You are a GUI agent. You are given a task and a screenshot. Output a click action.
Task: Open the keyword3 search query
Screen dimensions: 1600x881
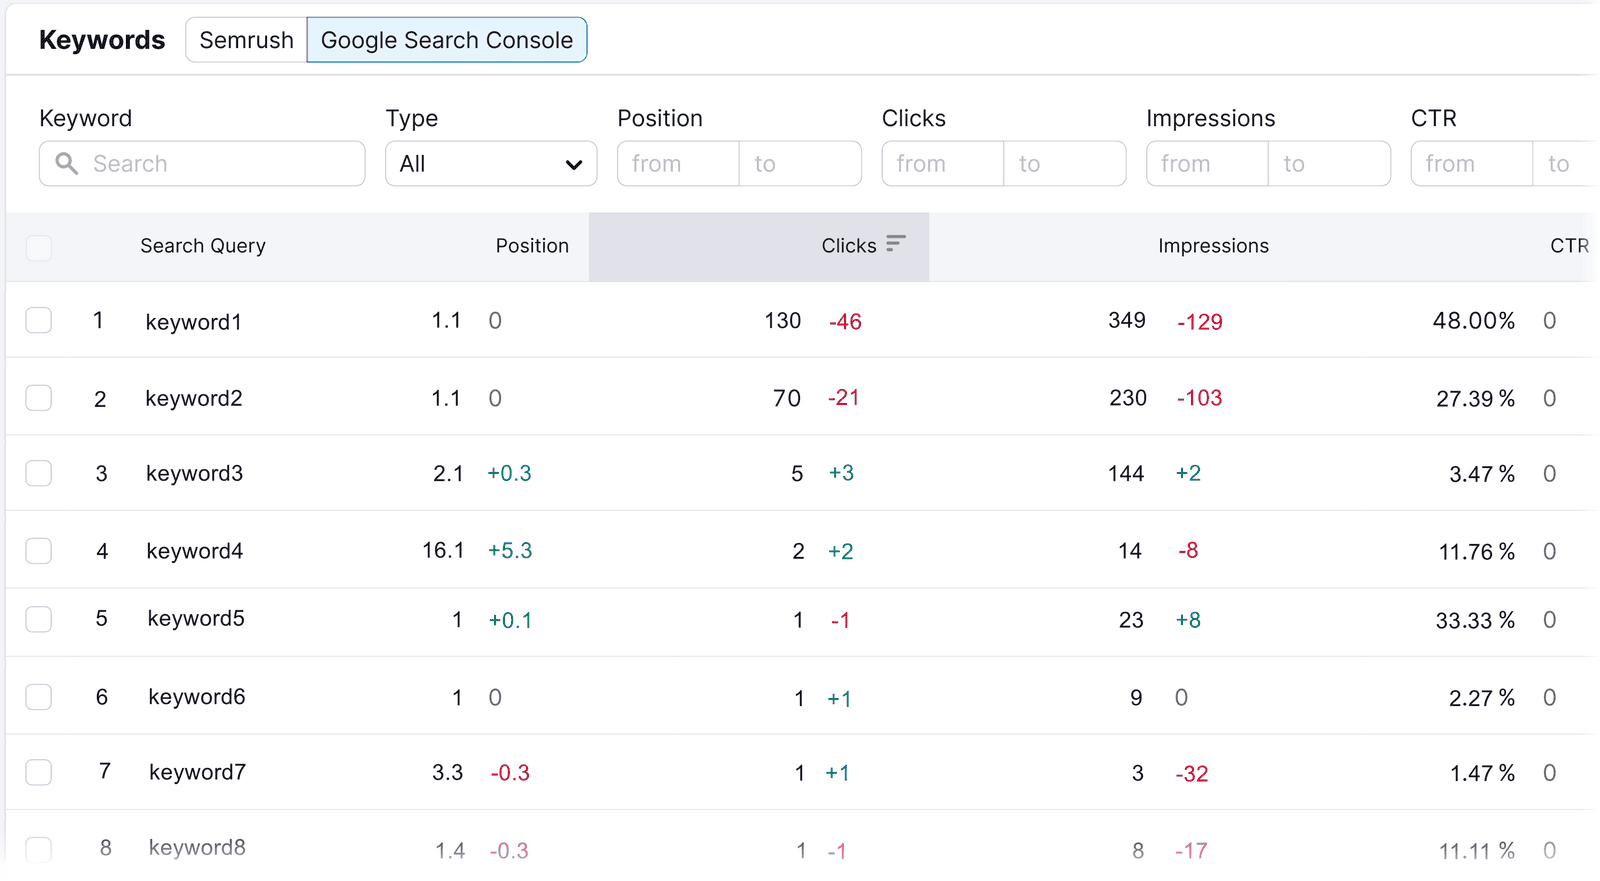click(x=194, y=474)
